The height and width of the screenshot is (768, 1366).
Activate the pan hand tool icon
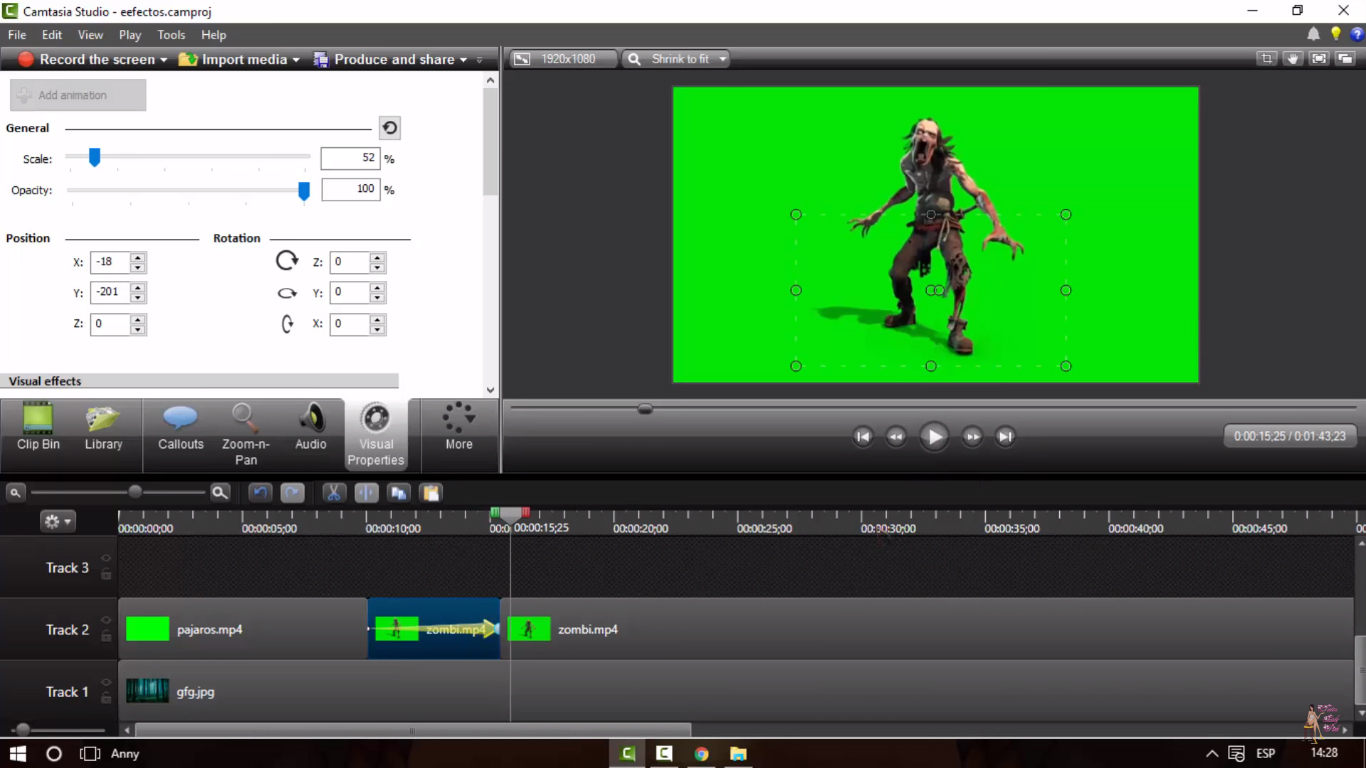point(1293,59)
